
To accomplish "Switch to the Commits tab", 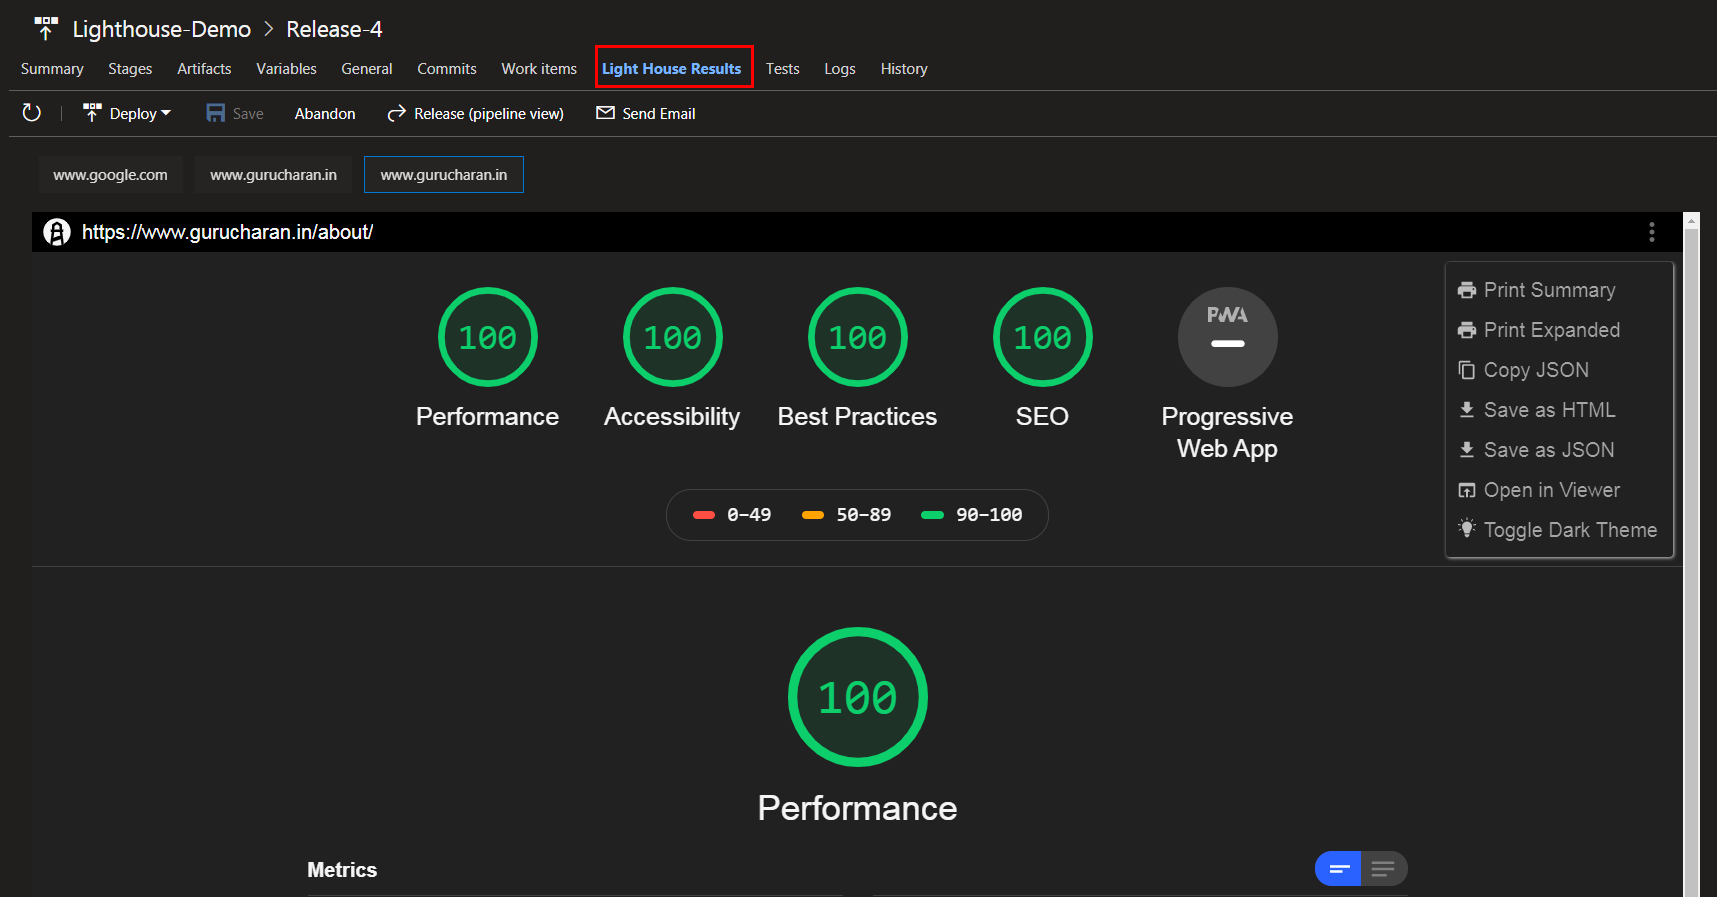I will click(447, 68).
